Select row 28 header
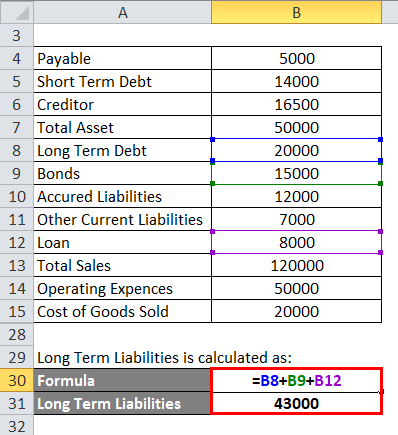 [17, 334]
